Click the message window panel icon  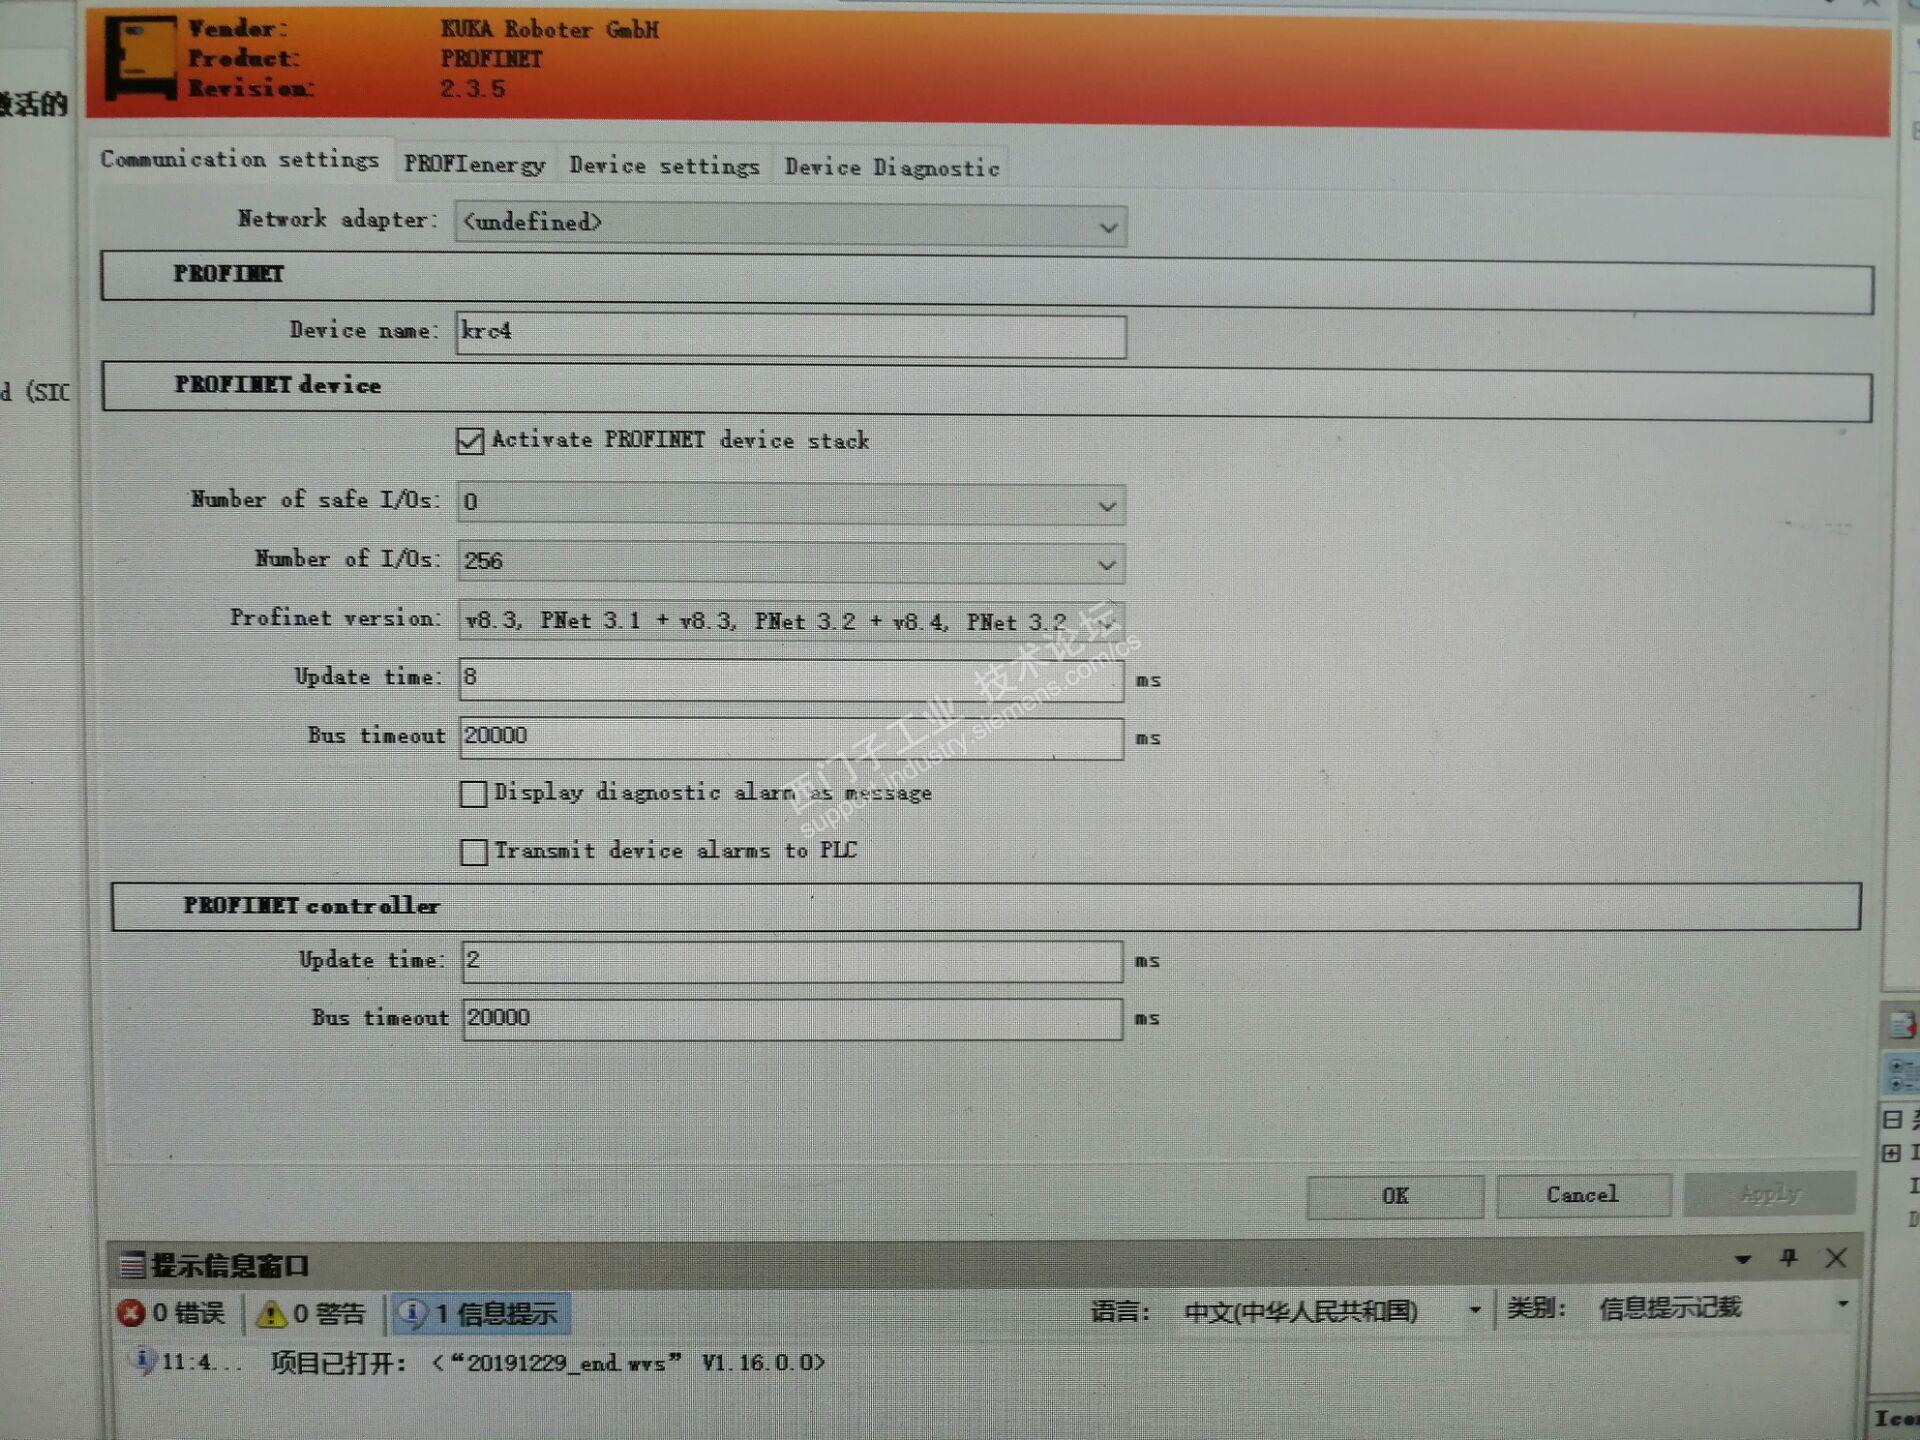point(131,1266)
